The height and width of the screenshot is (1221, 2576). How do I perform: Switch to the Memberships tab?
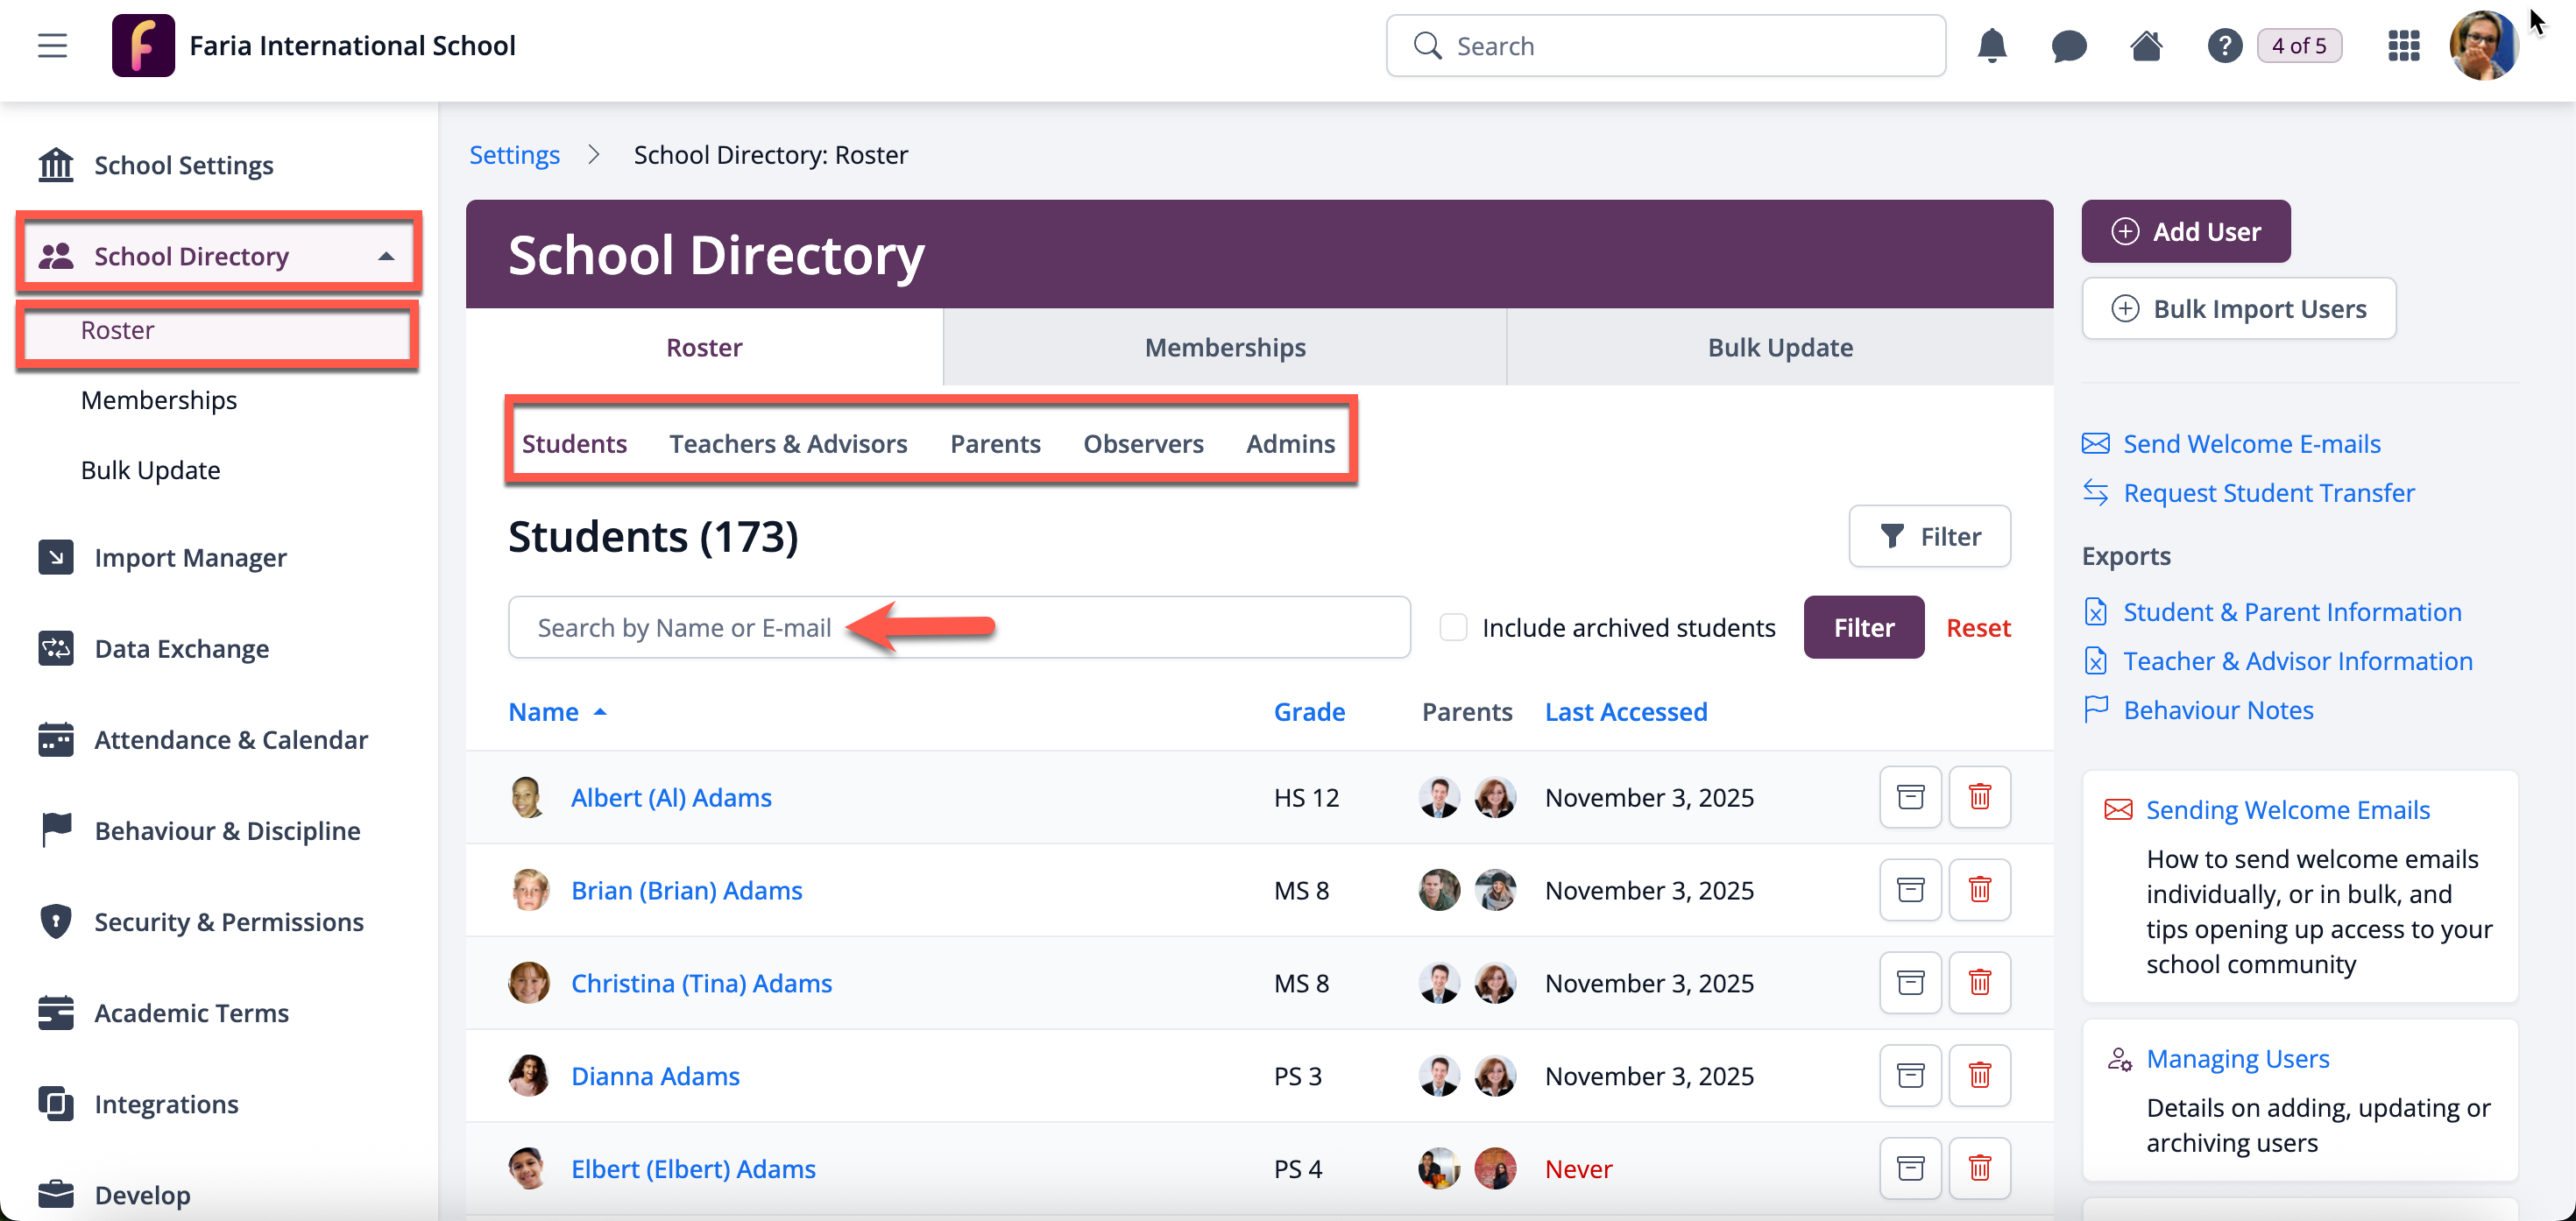tap(1224, 347)
